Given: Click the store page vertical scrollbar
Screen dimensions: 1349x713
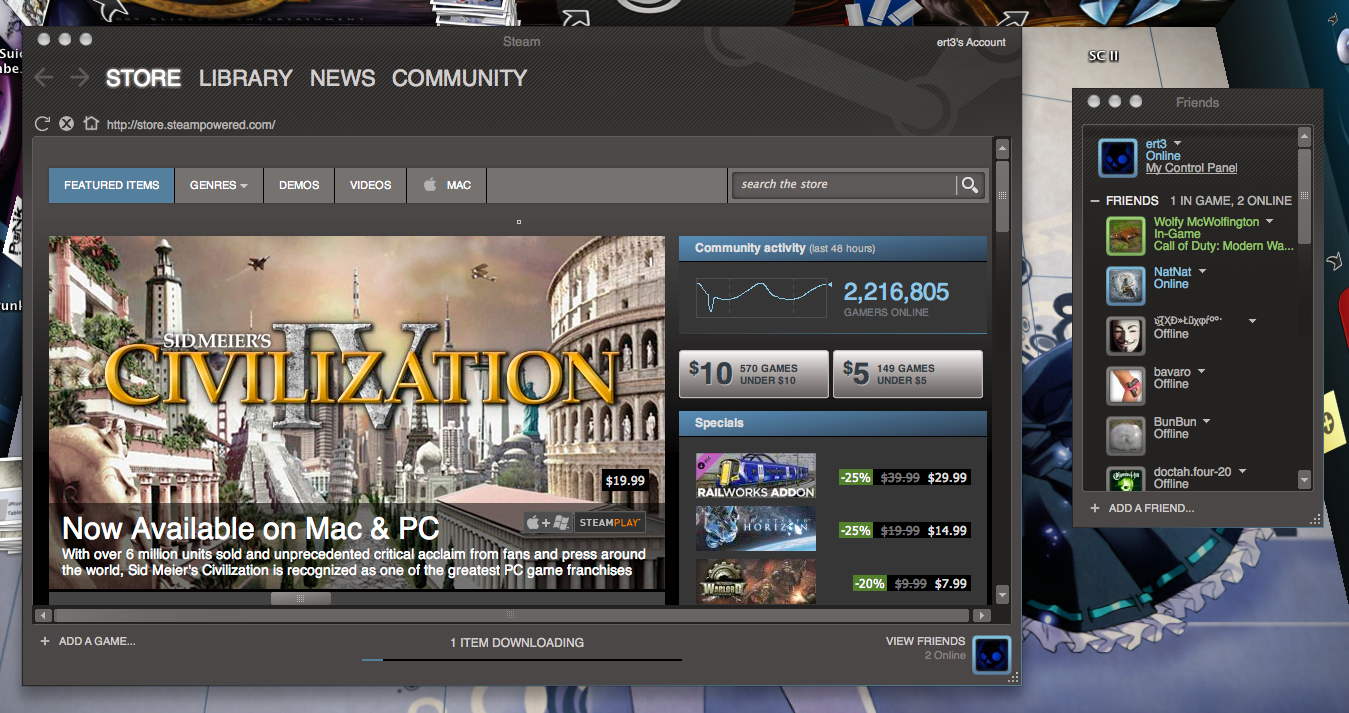Looking at the screenshot, I should [1002, 196].
